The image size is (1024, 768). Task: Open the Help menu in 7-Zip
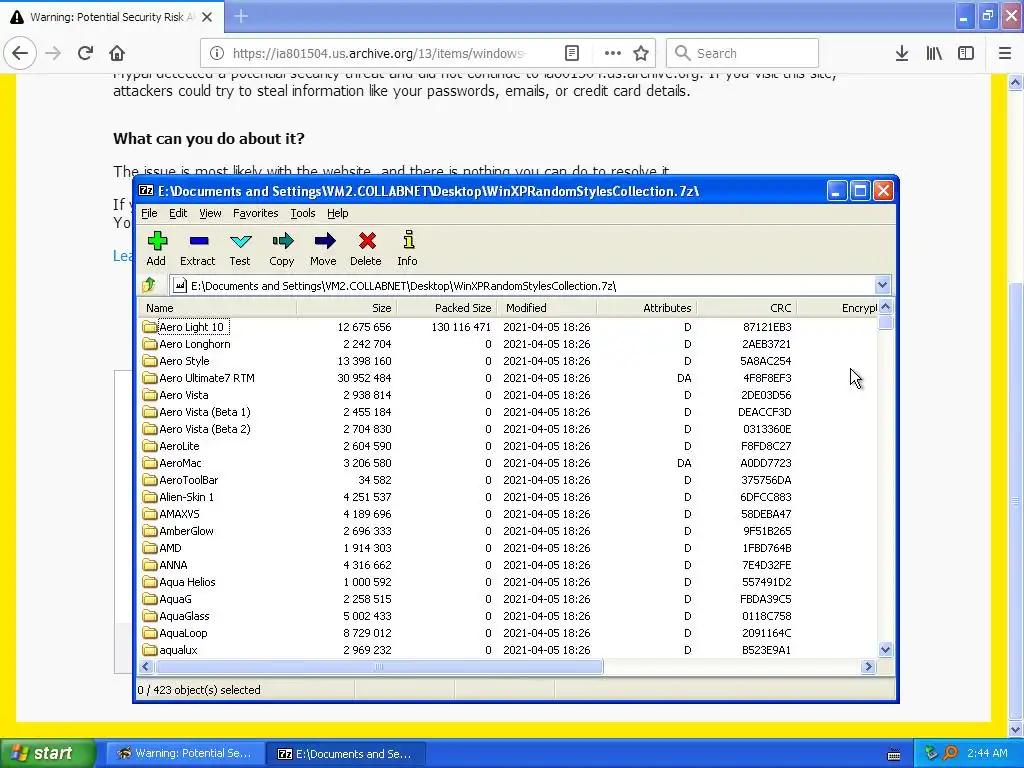pyautogui.click(x=338, y=213)
